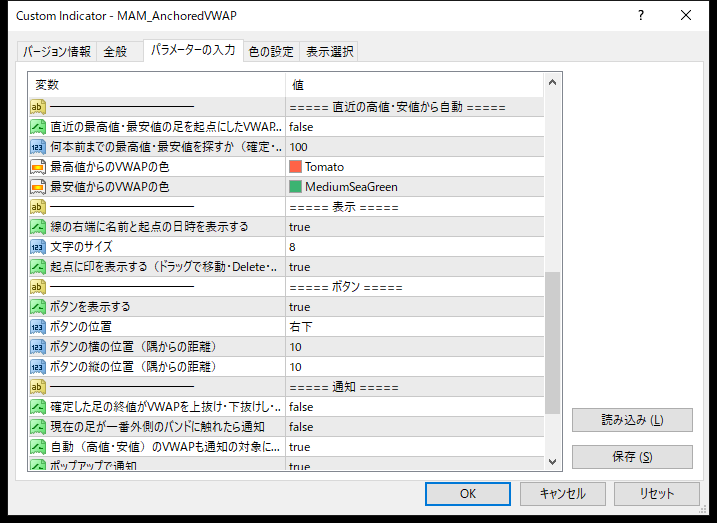Click the 123 icon of ボタンの位置
717x523 pixels.
(38, 327)
